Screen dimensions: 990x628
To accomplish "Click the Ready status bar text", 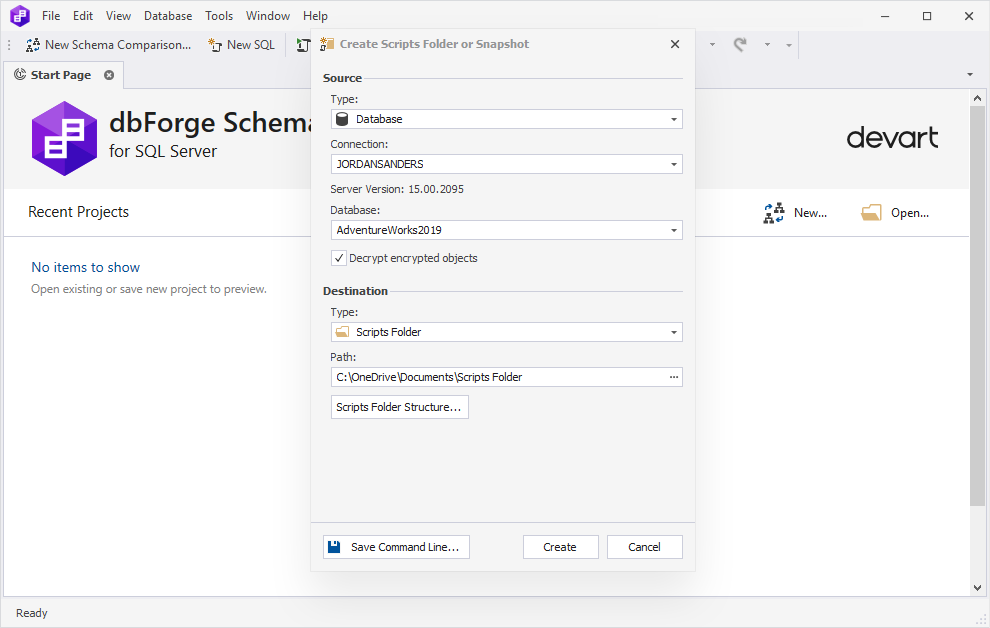I will [32, 613].
